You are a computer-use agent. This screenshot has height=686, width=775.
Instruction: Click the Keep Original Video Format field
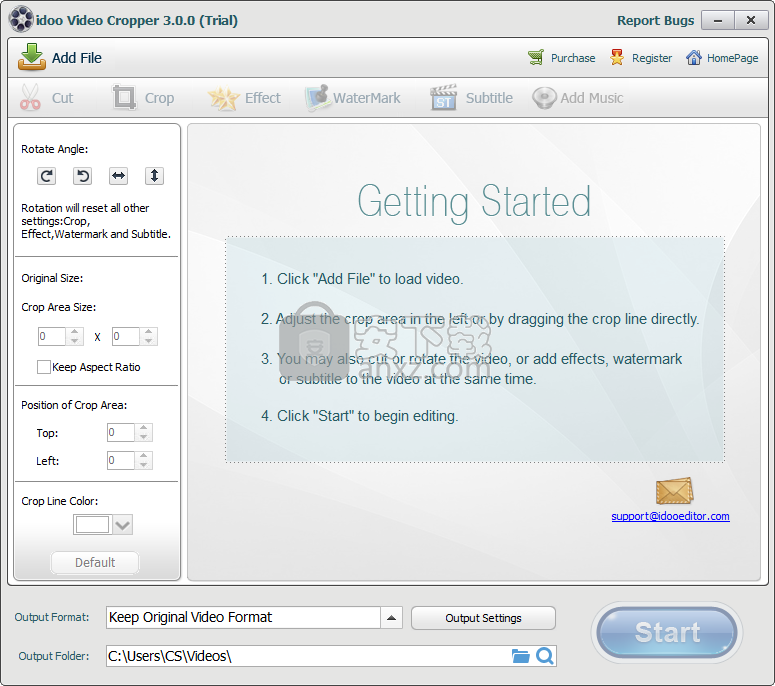point(243,617)
